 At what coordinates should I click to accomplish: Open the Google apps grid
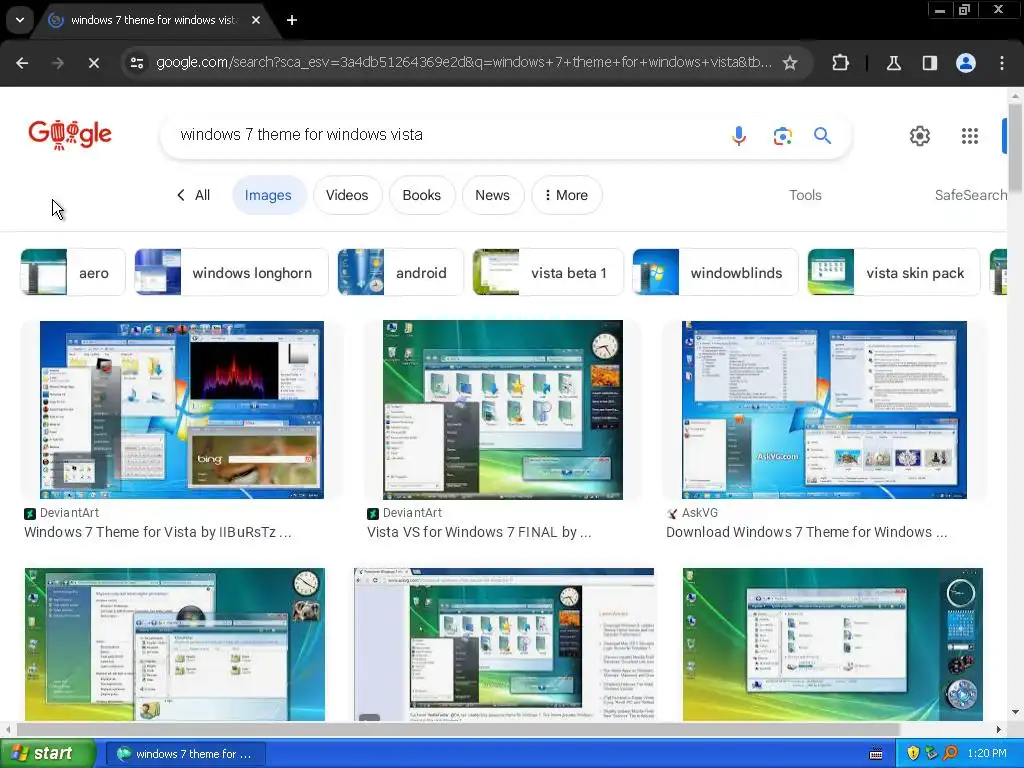970,136
